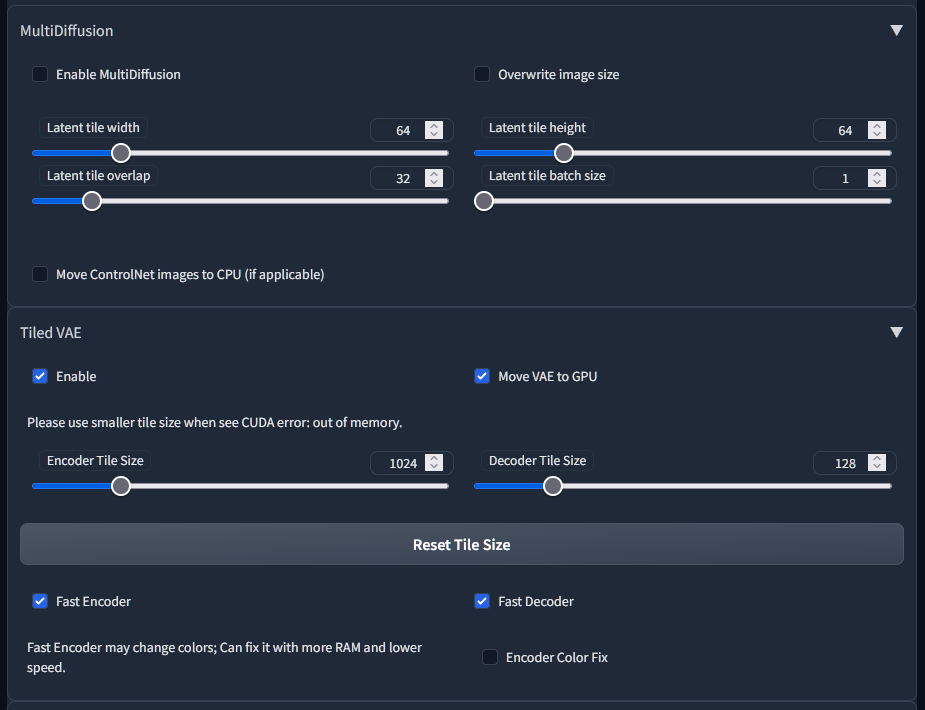
Task: Select the Encoder Tile Size number field
Action: pos(405,462)
